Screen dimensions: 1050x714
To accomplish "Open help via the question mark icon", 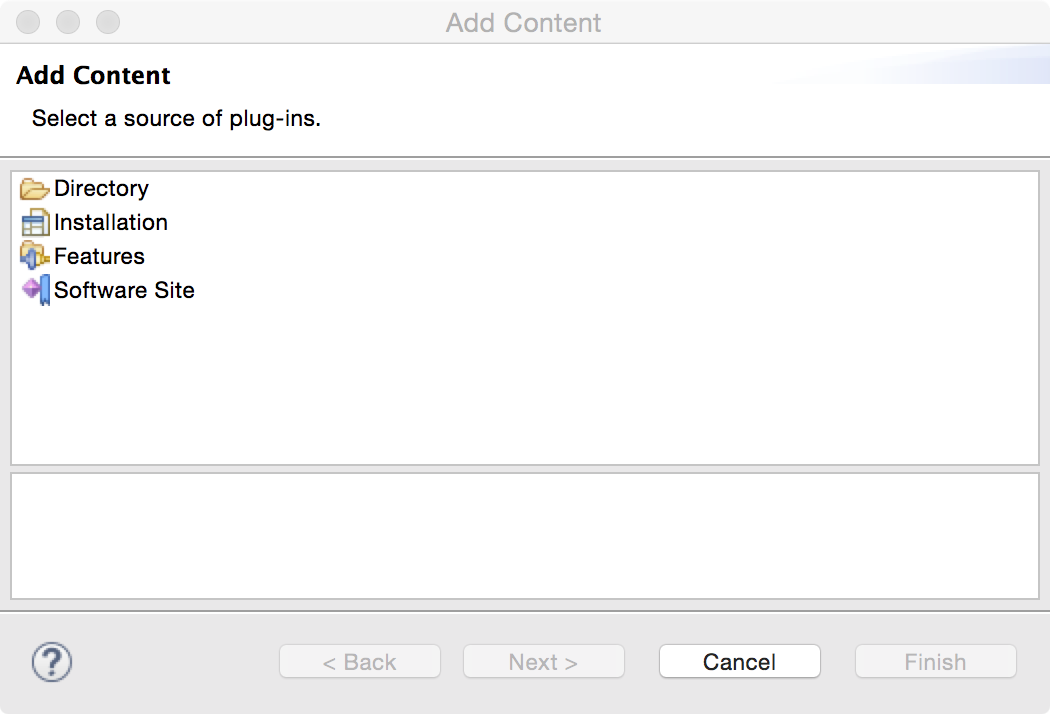I will click(x=52, y=662).
